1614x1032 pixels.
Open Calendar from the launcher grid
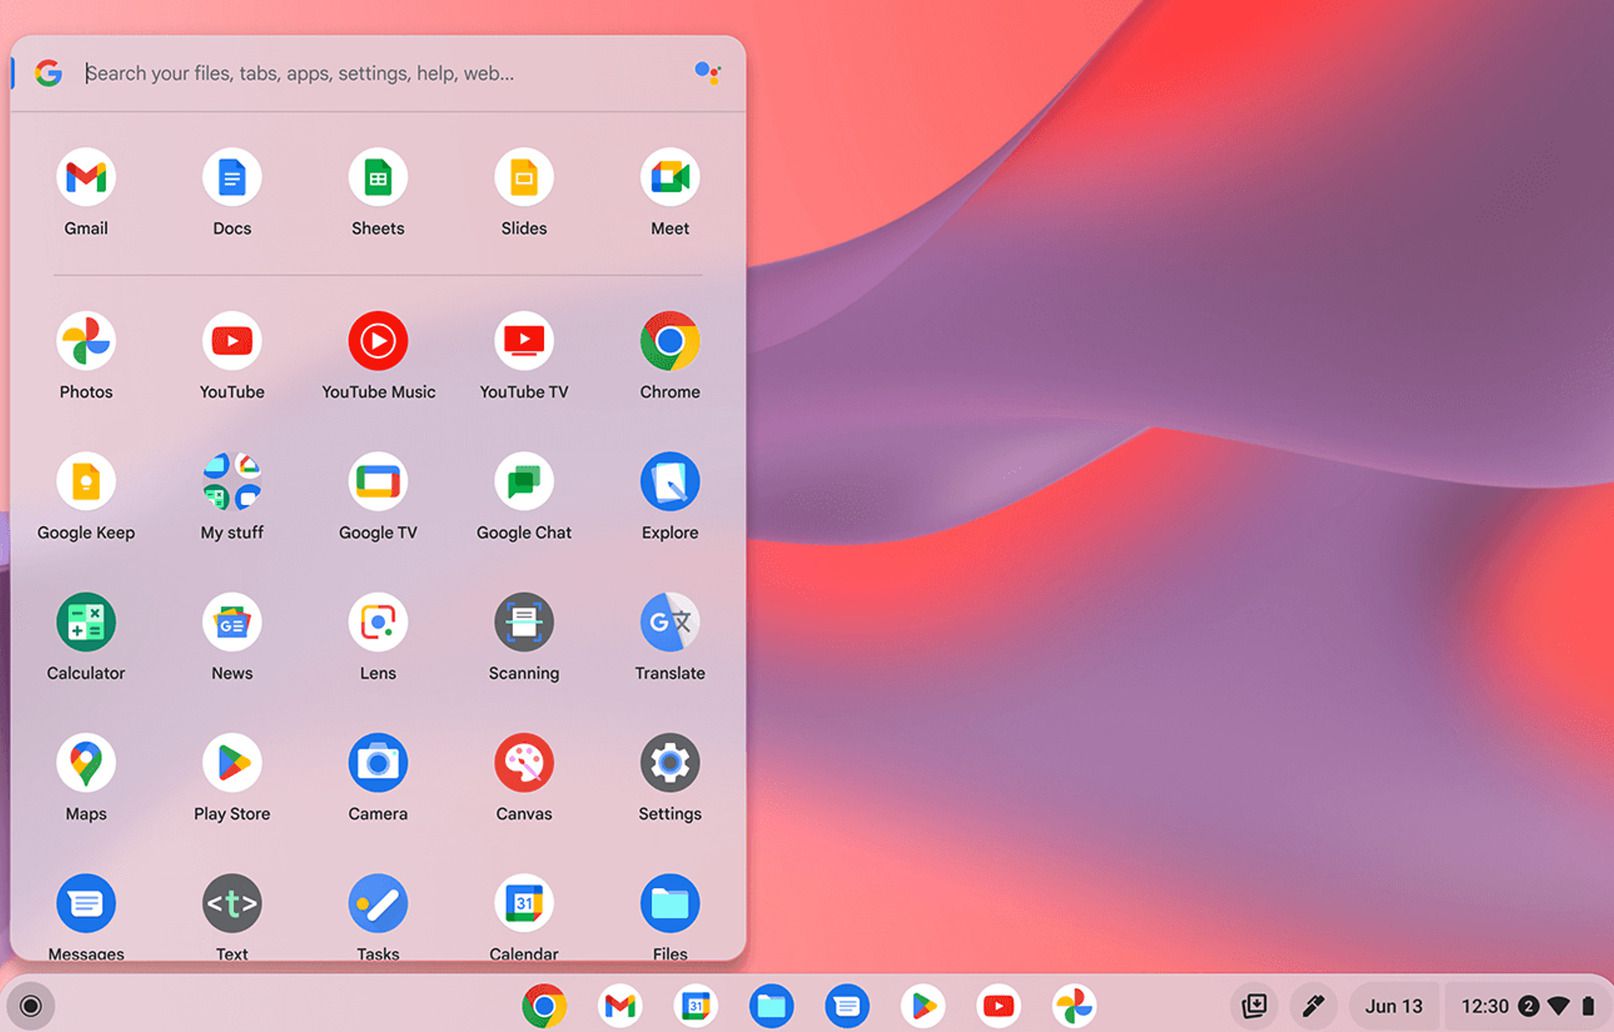click(x=524, y=904)
